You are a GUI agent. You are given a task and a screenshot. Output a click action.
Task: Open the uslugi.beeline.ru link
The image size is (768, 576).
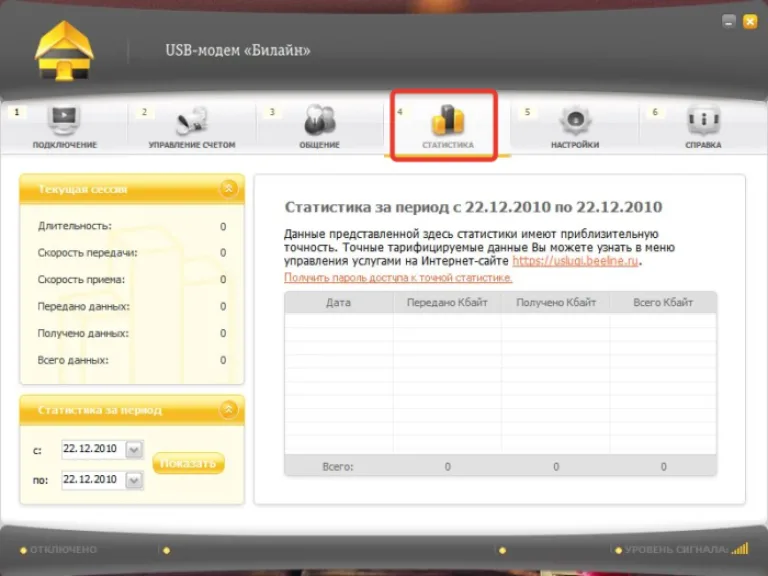tap(575, 261)
